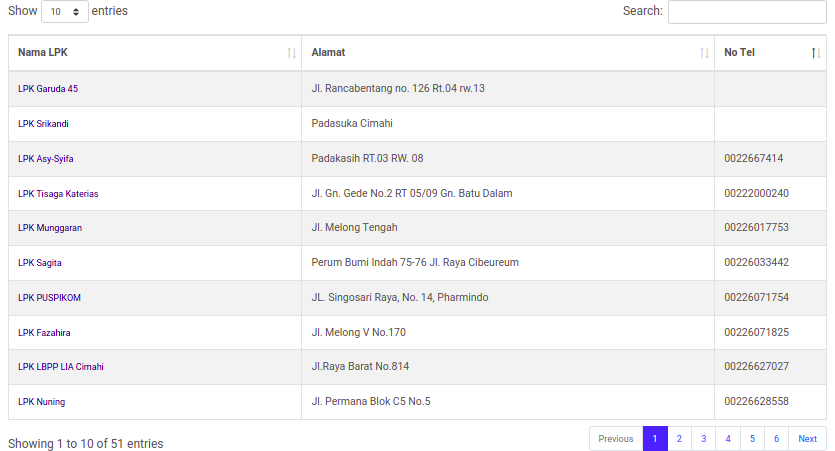Screen dimensions: 835x451
Task: Go to pagination page 6
Action: (x=776, y=439)
